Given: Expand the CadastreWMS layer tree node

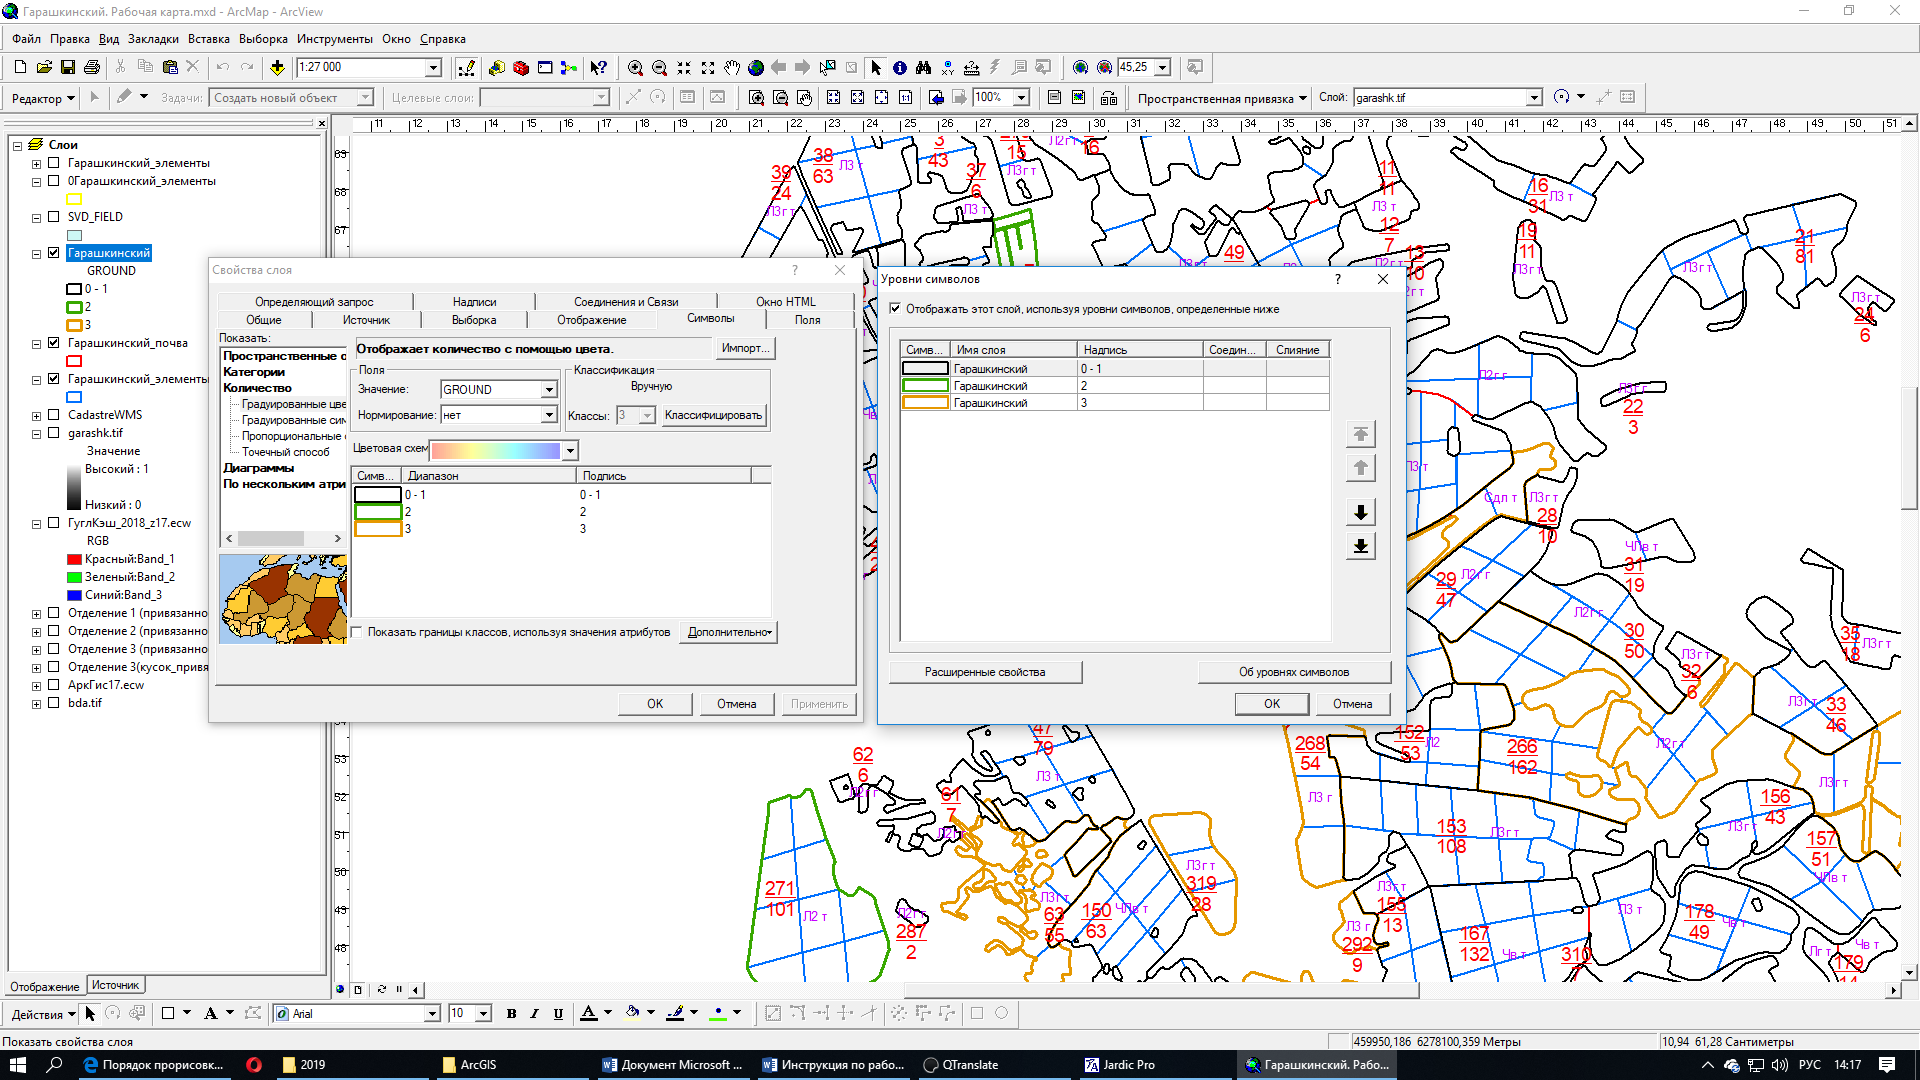Looking at the screenshot, I should tap(37, 415).
